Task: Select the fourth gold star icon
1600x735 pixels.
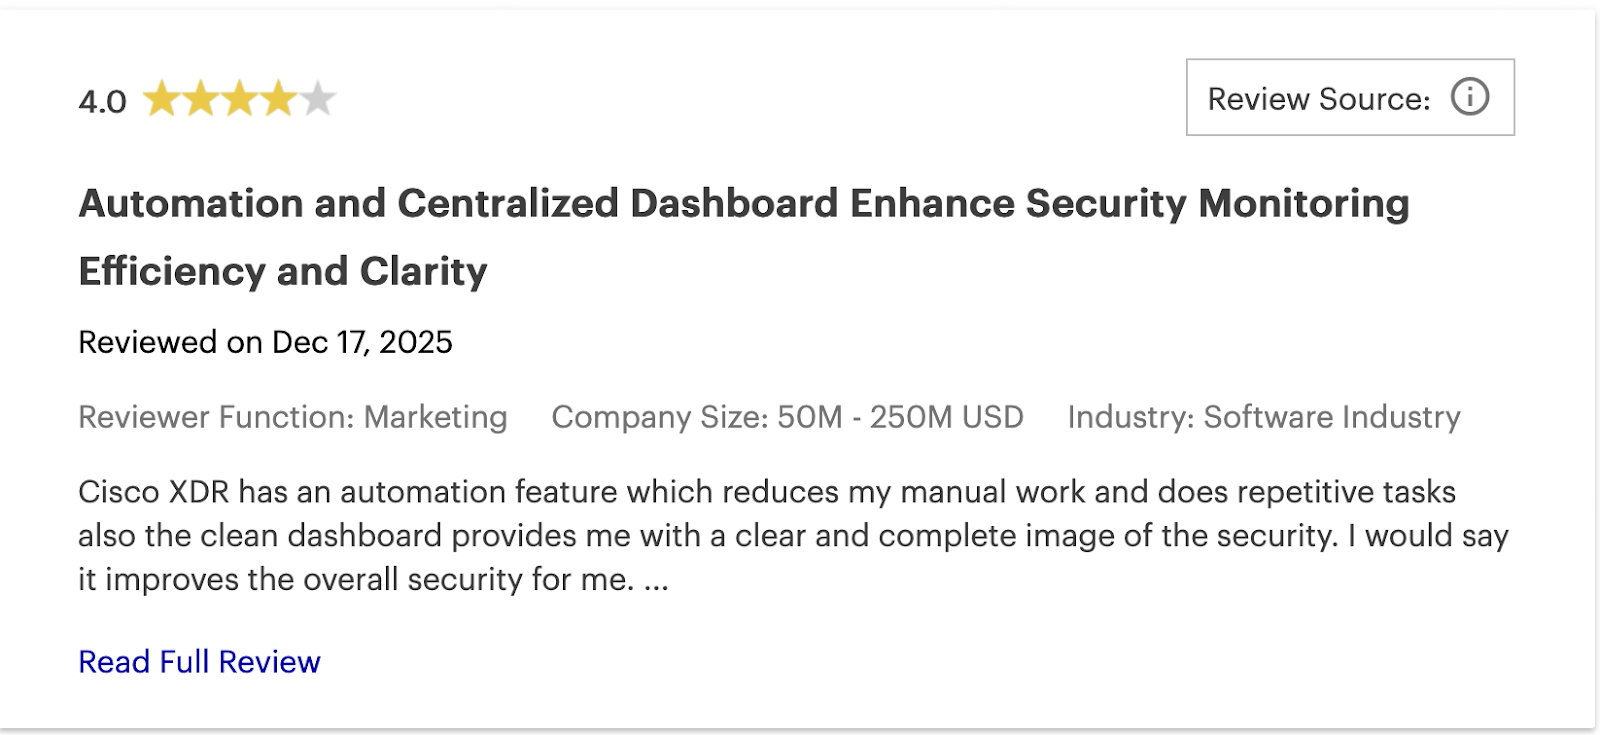Action: (x=278, y=96)
